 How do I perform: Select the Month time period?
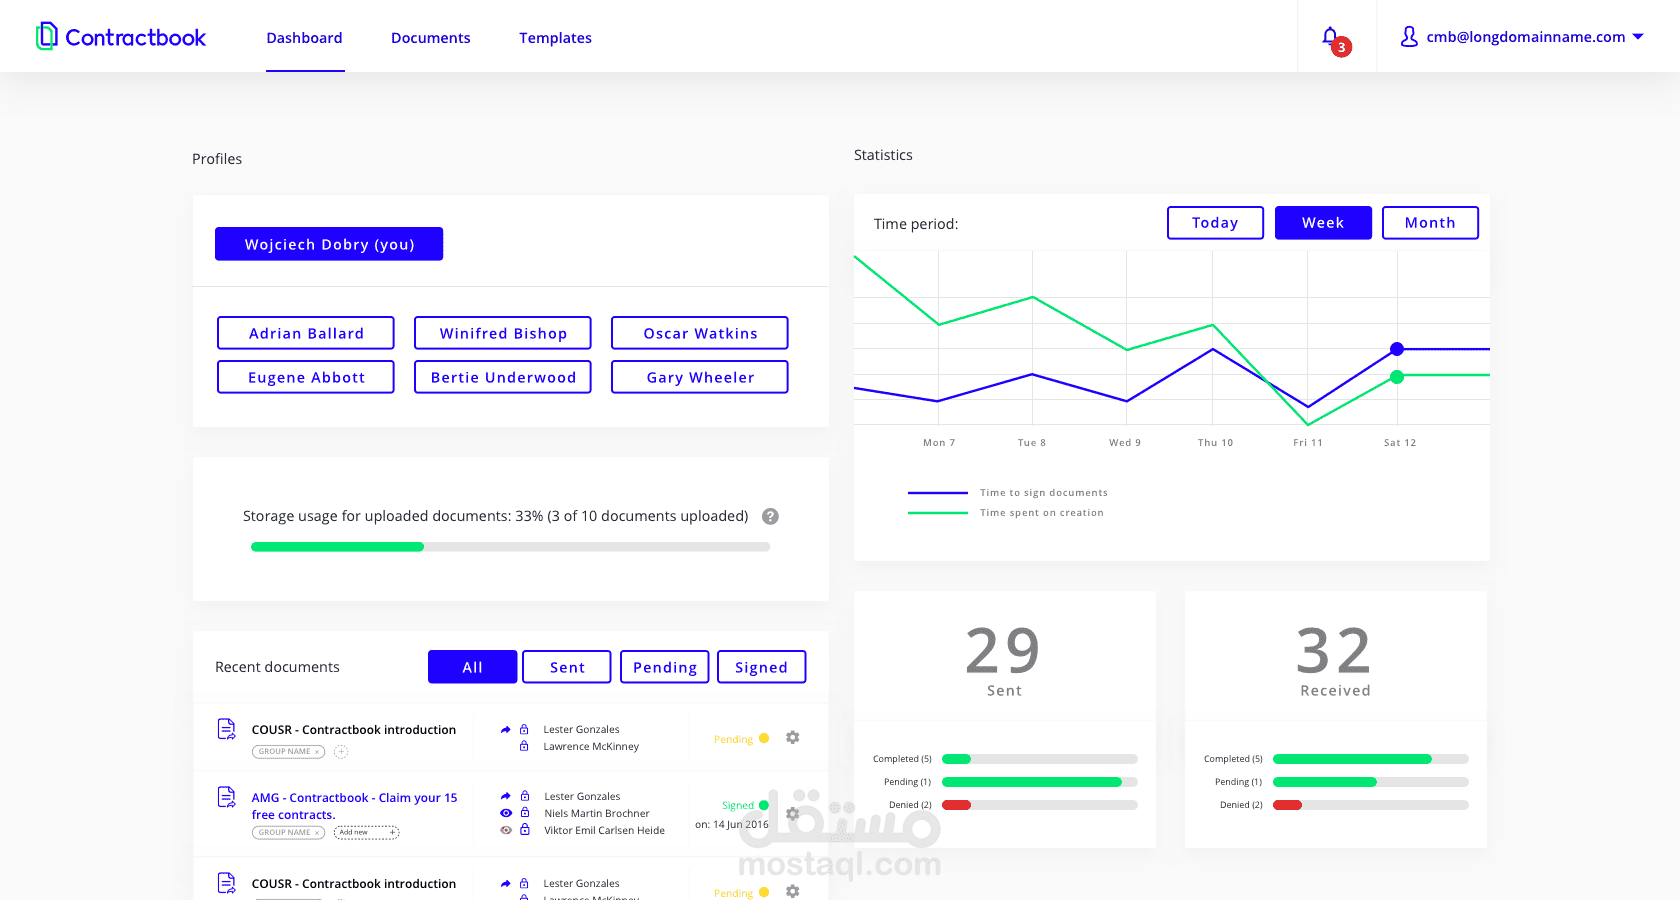click(1430, 222)
